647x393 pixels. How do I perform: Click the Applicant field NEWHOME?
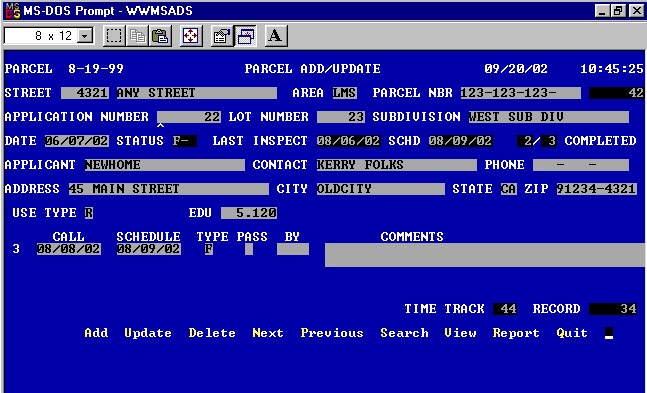tap(165, 165)
